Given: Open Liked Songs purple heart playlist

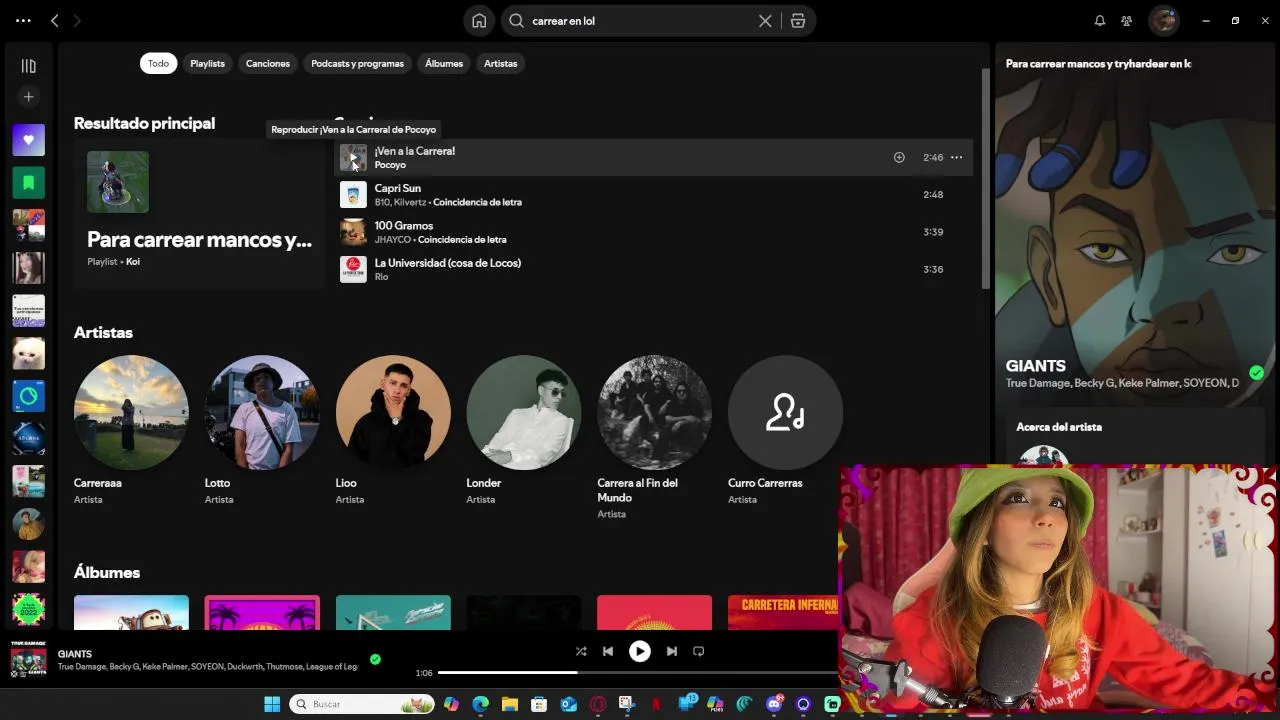Looking at the screenshot, I should (28, 140).
